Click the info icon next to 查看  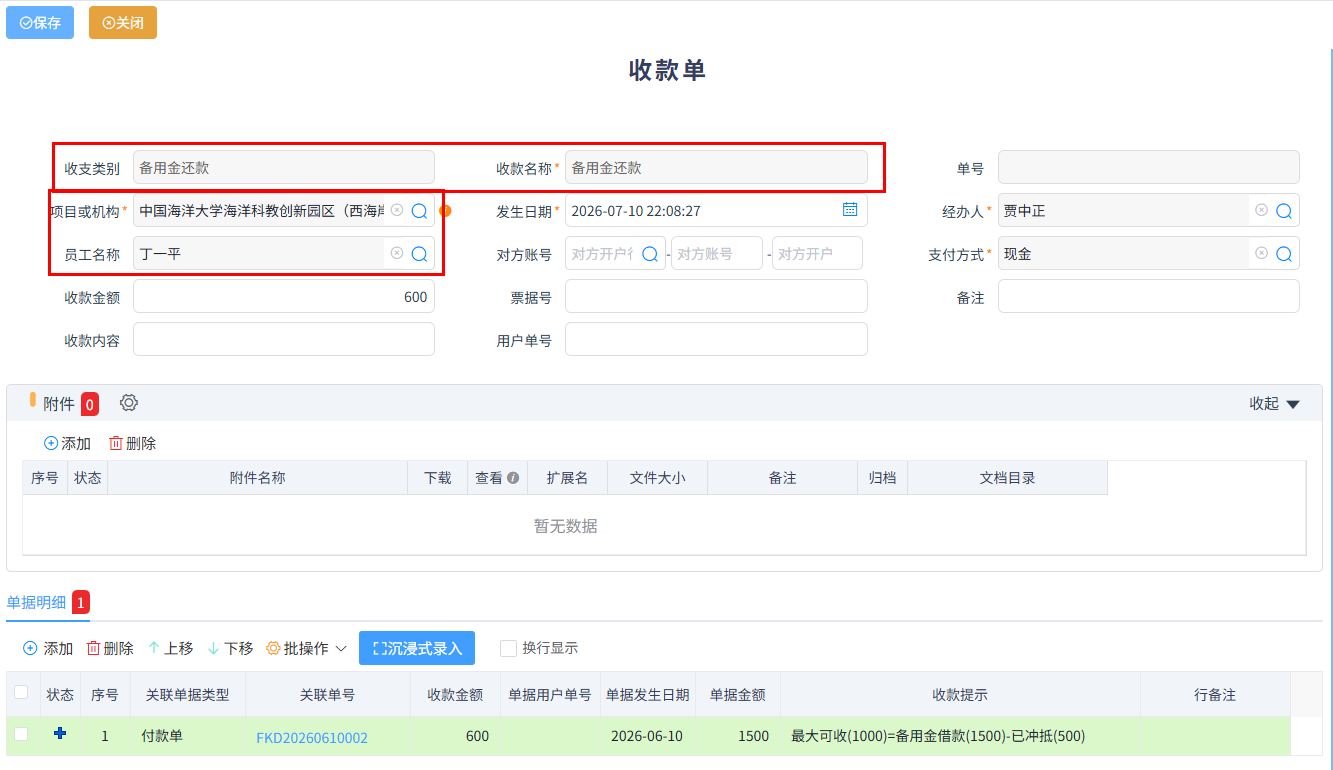click(513, 478)
